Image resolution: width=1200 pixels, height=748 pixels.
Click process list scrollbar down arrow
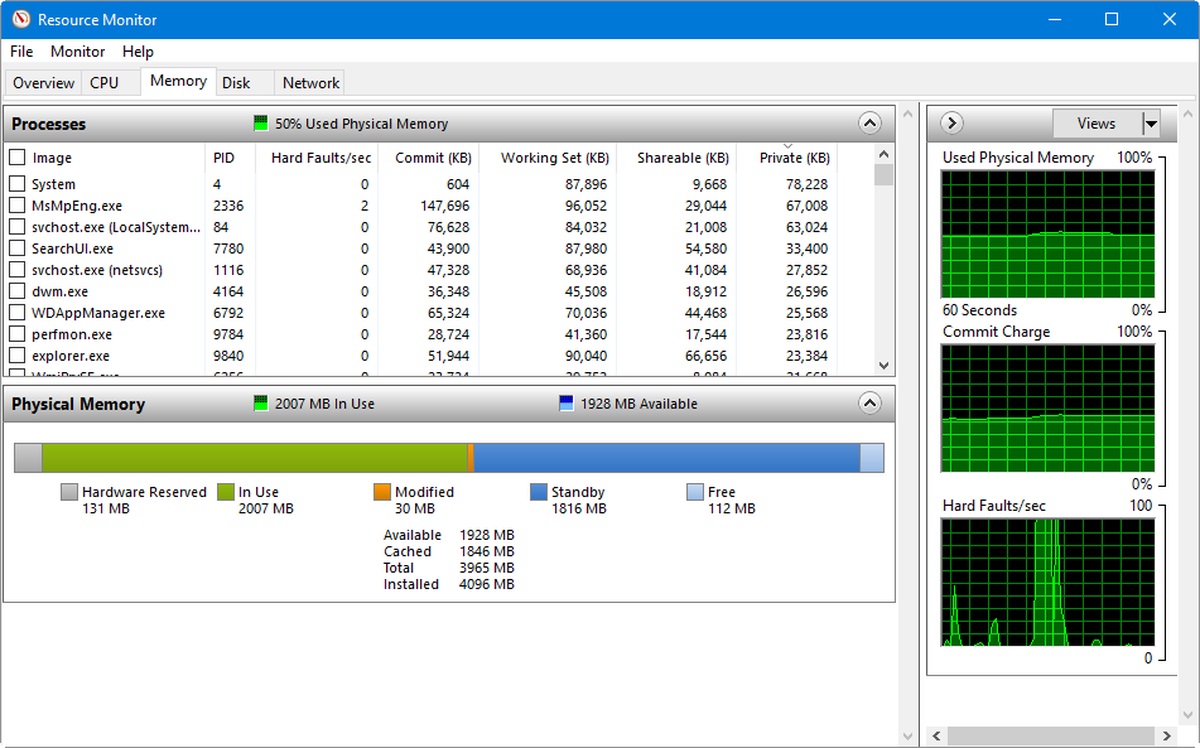pyautogui.click(x=883, y=366)
